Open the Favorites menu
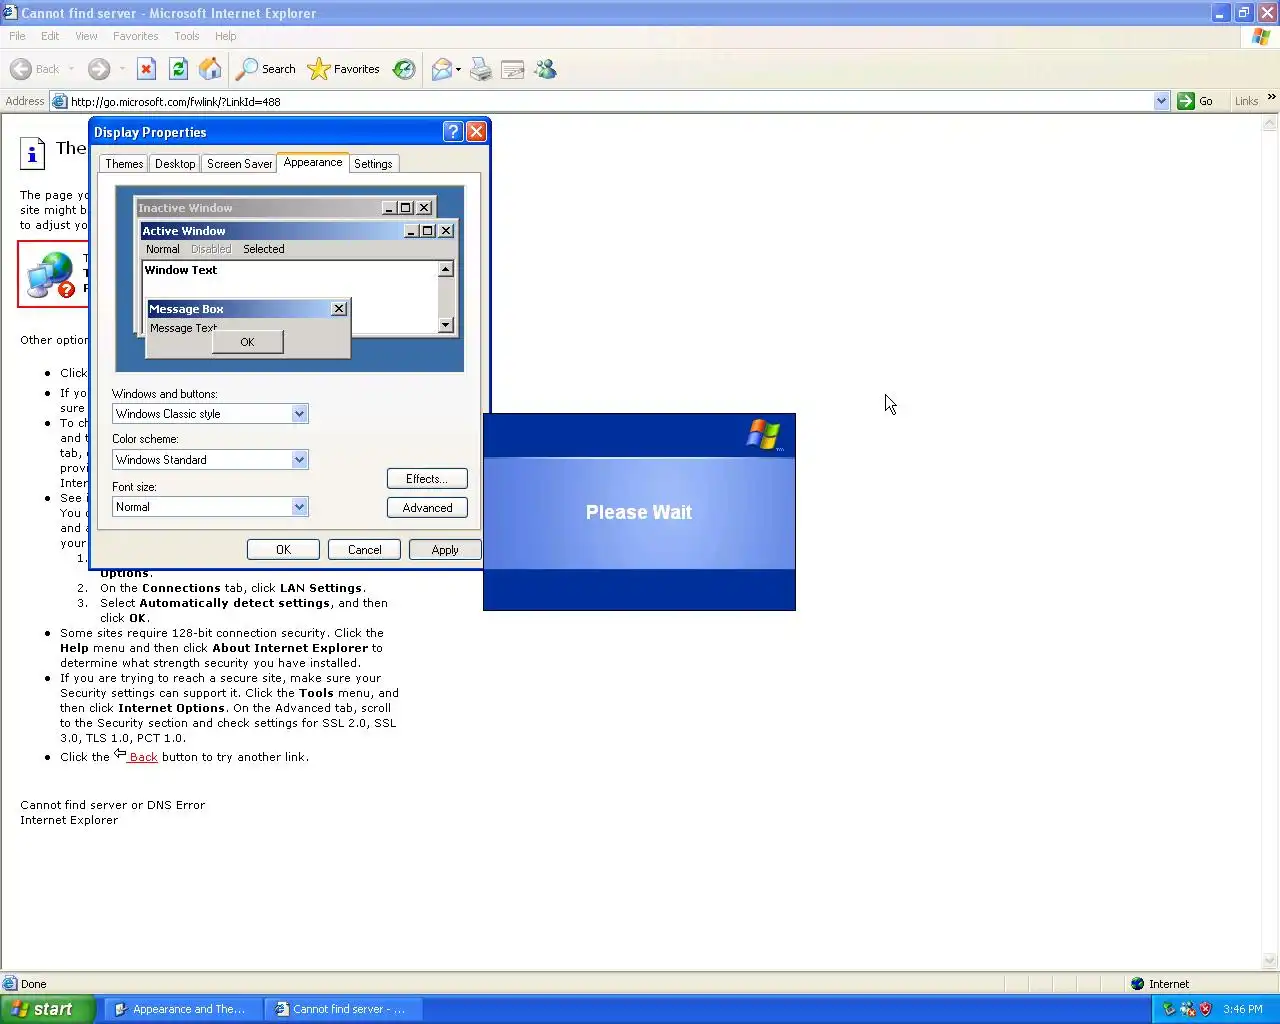This screenshot has height=1024, width=1280. [136, 36]
